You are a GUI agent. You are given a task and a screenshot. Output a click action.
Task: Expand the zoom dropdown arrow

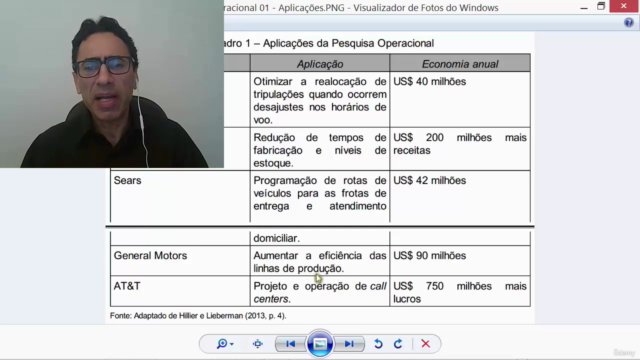tap(232, 344)
